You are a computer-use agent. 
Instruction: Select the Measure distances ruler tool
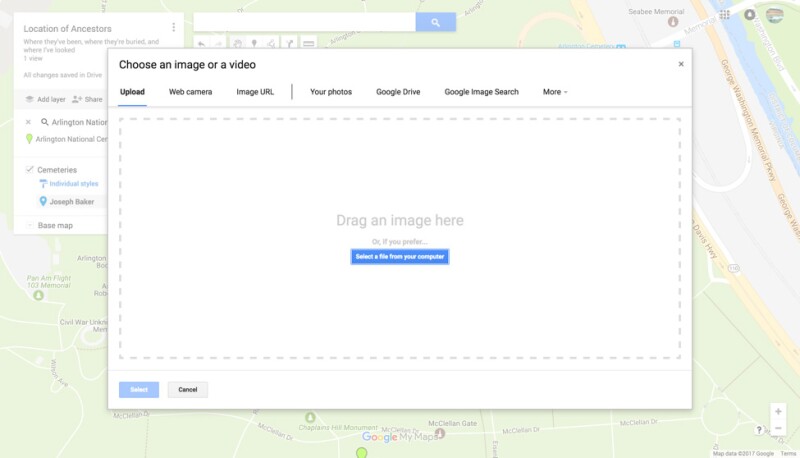[x=309, y=44]
